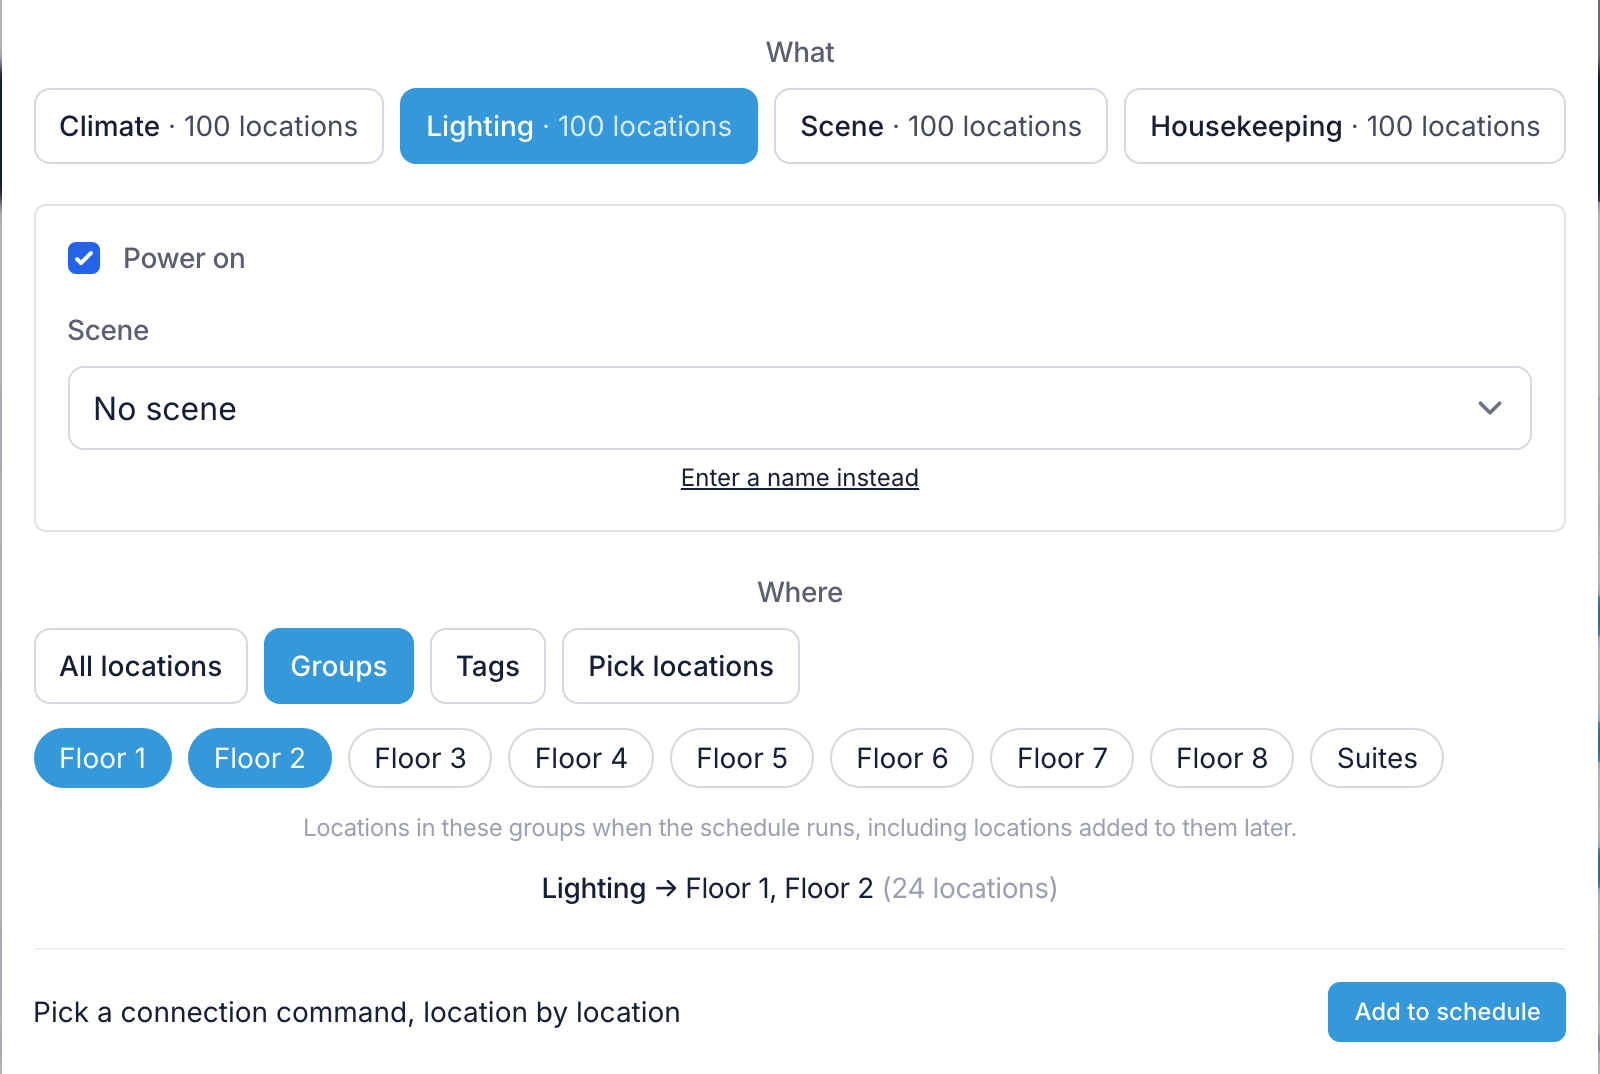Choose the All locations option
This screenshot has height=1074, width=1600.
pos(141,666)
